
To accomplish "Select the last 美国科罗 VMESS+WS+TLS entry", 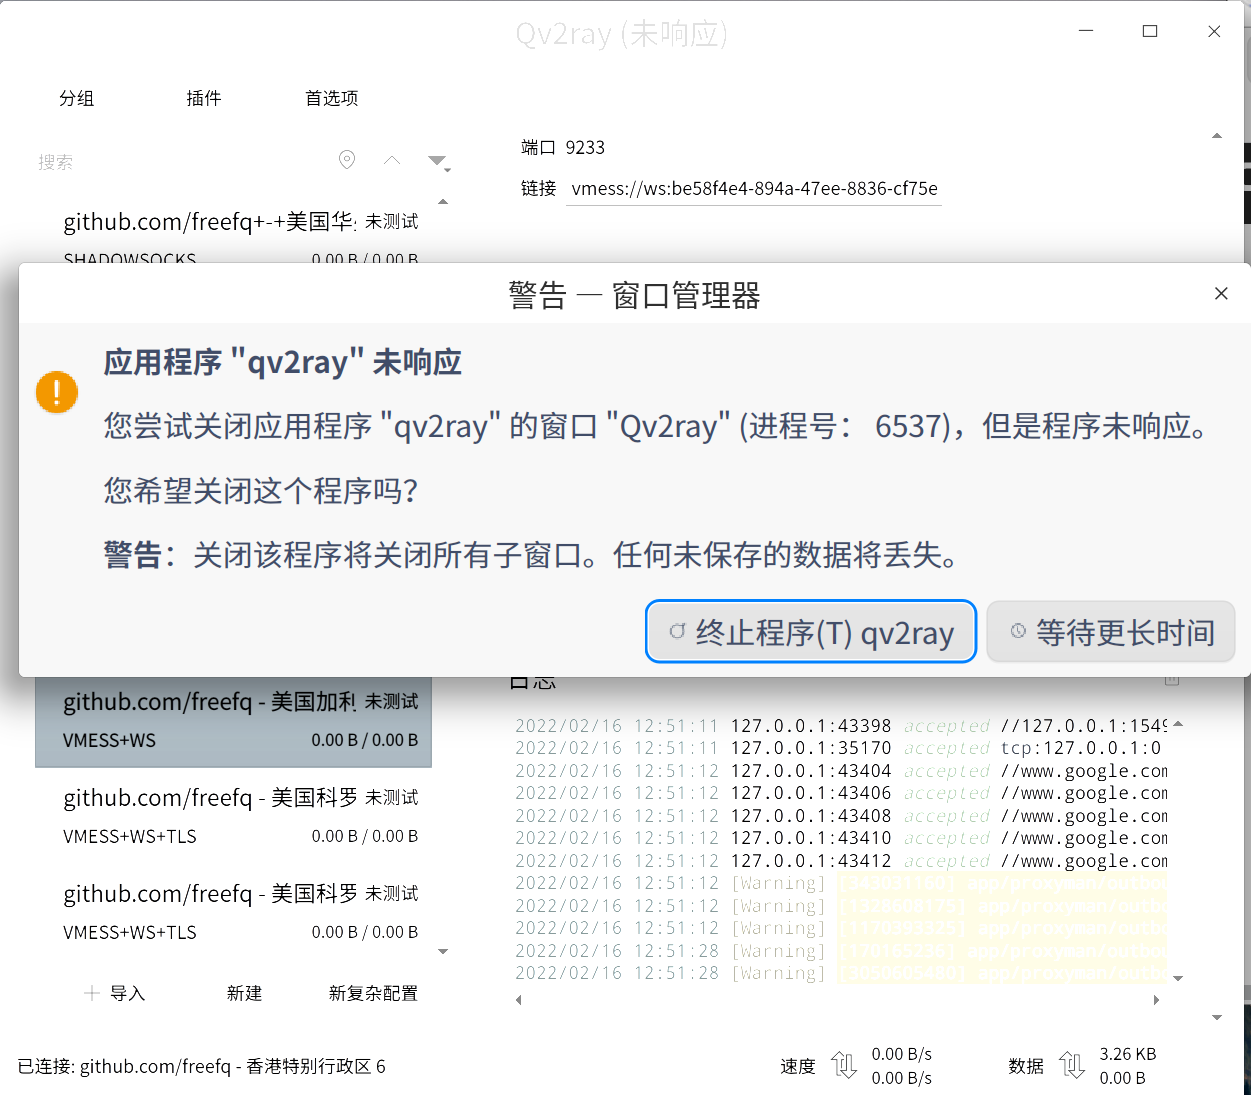I will coord(234,912).
